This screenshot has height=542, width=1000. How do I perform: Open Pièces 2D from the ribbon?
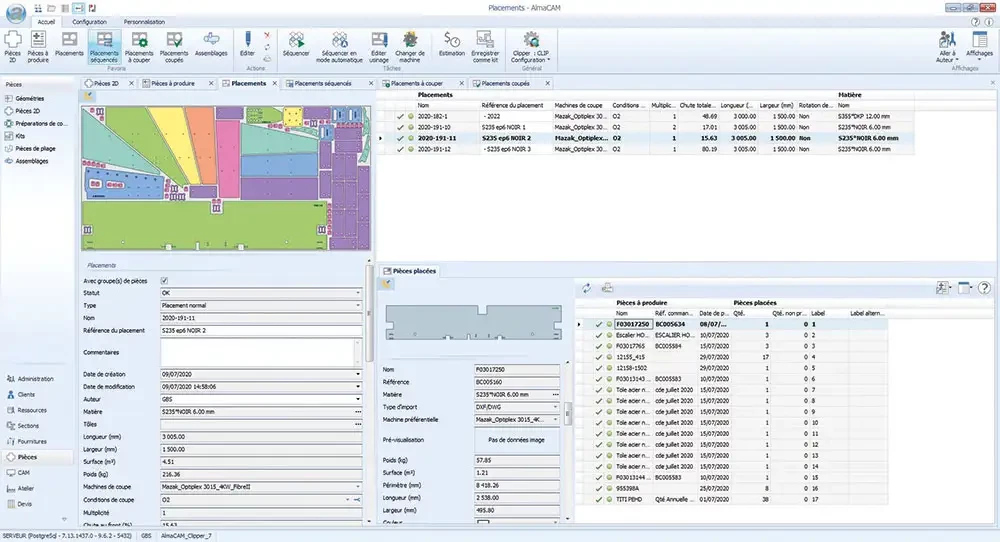(12, 44)
